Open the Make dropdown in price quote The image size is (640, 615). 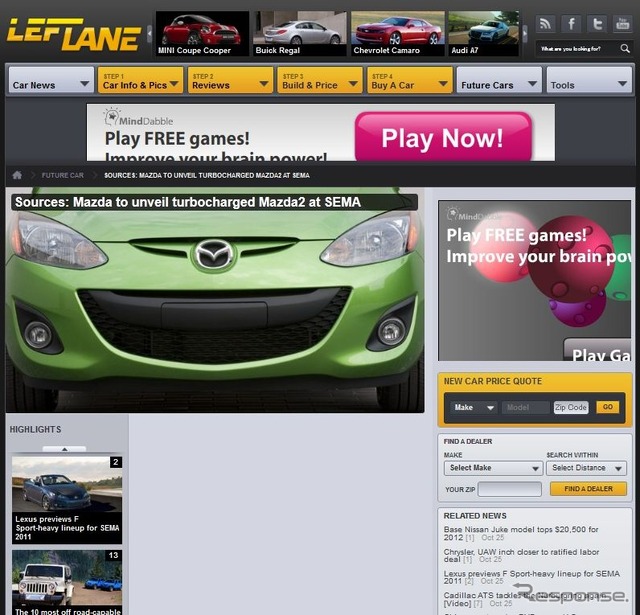[474, 407]
